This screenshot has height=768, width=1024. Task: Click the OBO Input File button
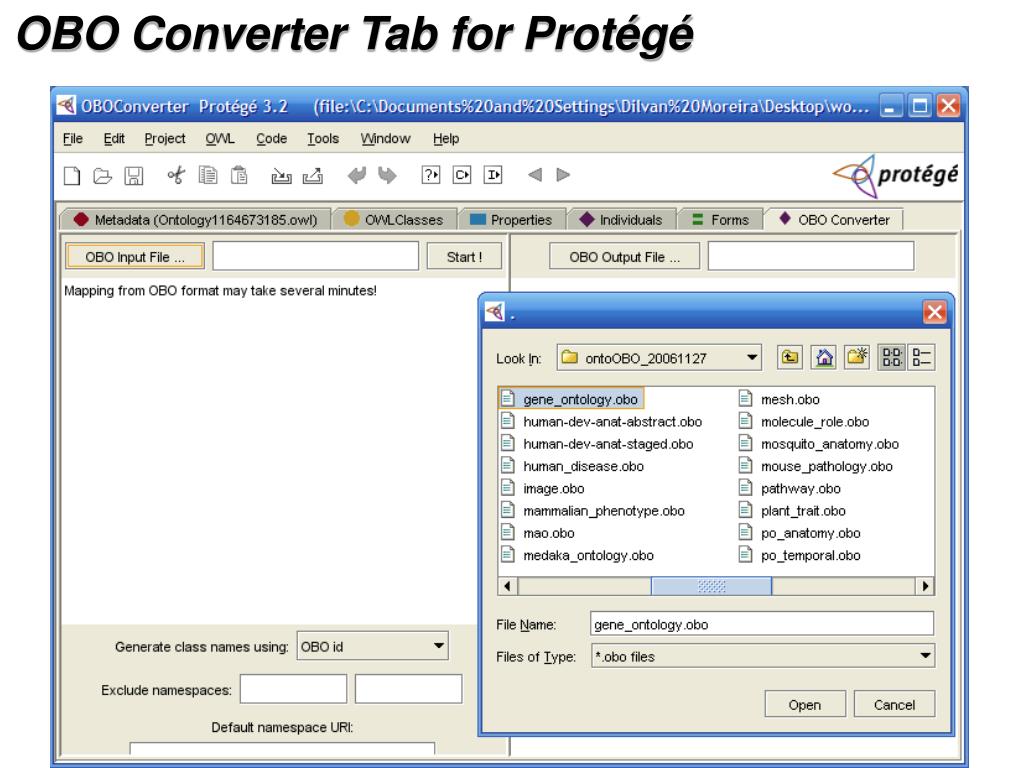coord(135,257)
